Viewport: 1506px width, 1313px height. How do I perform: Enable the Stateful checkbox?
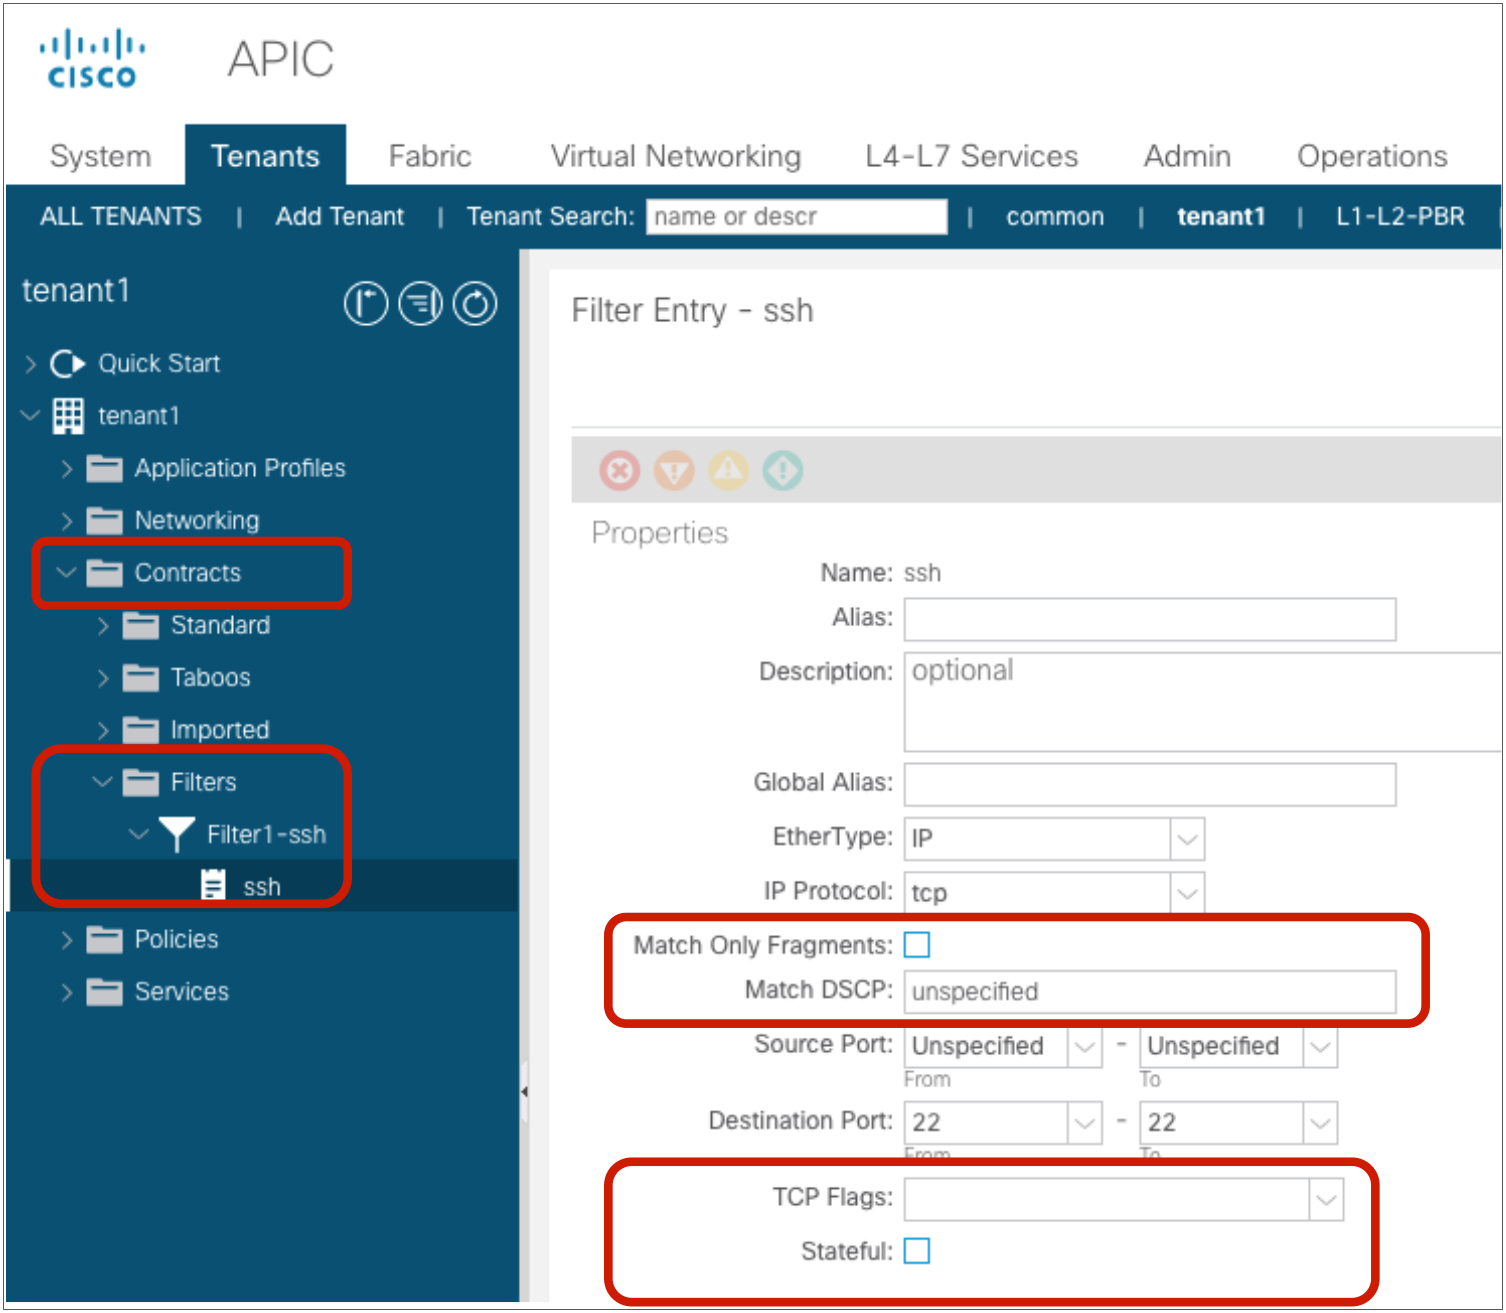[917, 1251]
